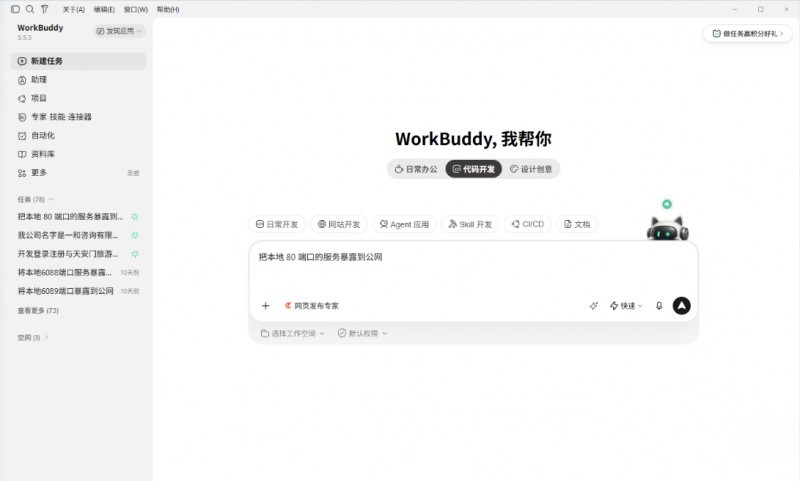This screenshot has height=481, width=800.
Task: Open the 默认权限 dropdown
Action: click(x=363, y=334)
